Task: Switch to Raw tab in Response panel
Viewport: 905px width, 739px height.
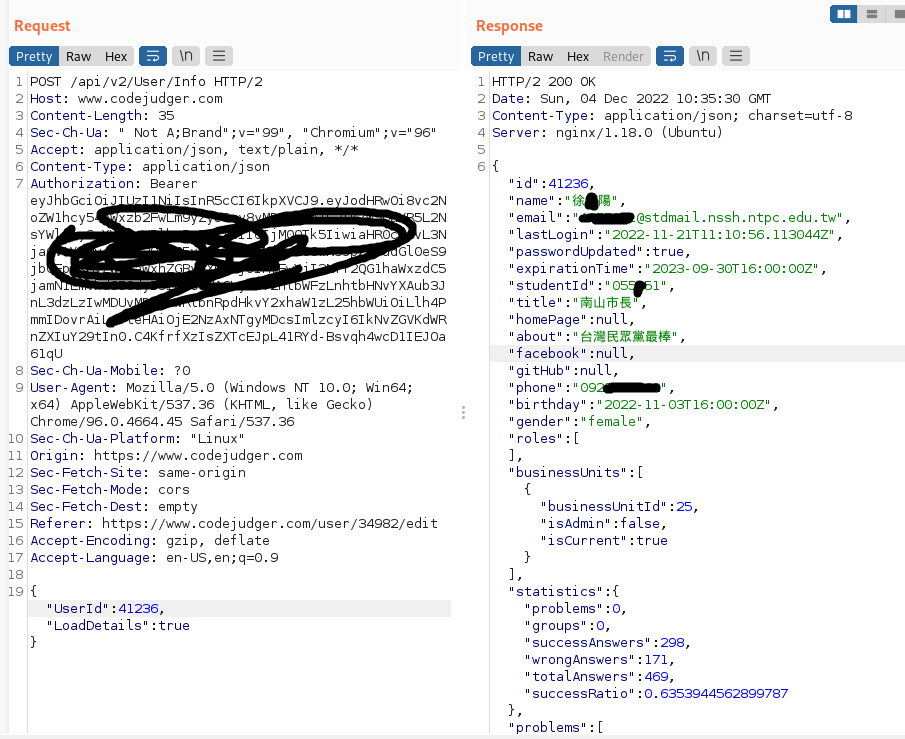Action: [540, 57]
